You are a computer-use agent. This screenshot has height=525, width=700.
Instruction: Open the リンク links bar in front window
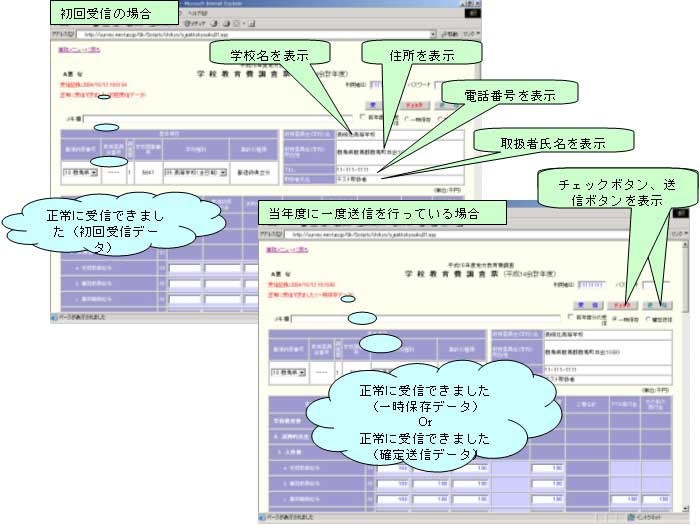[x=681, y=234]
